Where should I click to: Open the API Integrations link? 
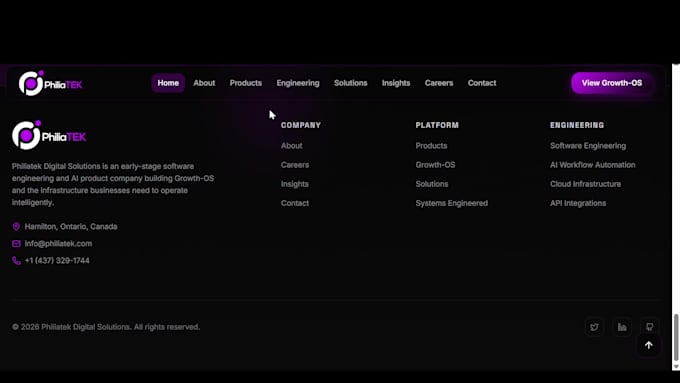coord(578,203)
